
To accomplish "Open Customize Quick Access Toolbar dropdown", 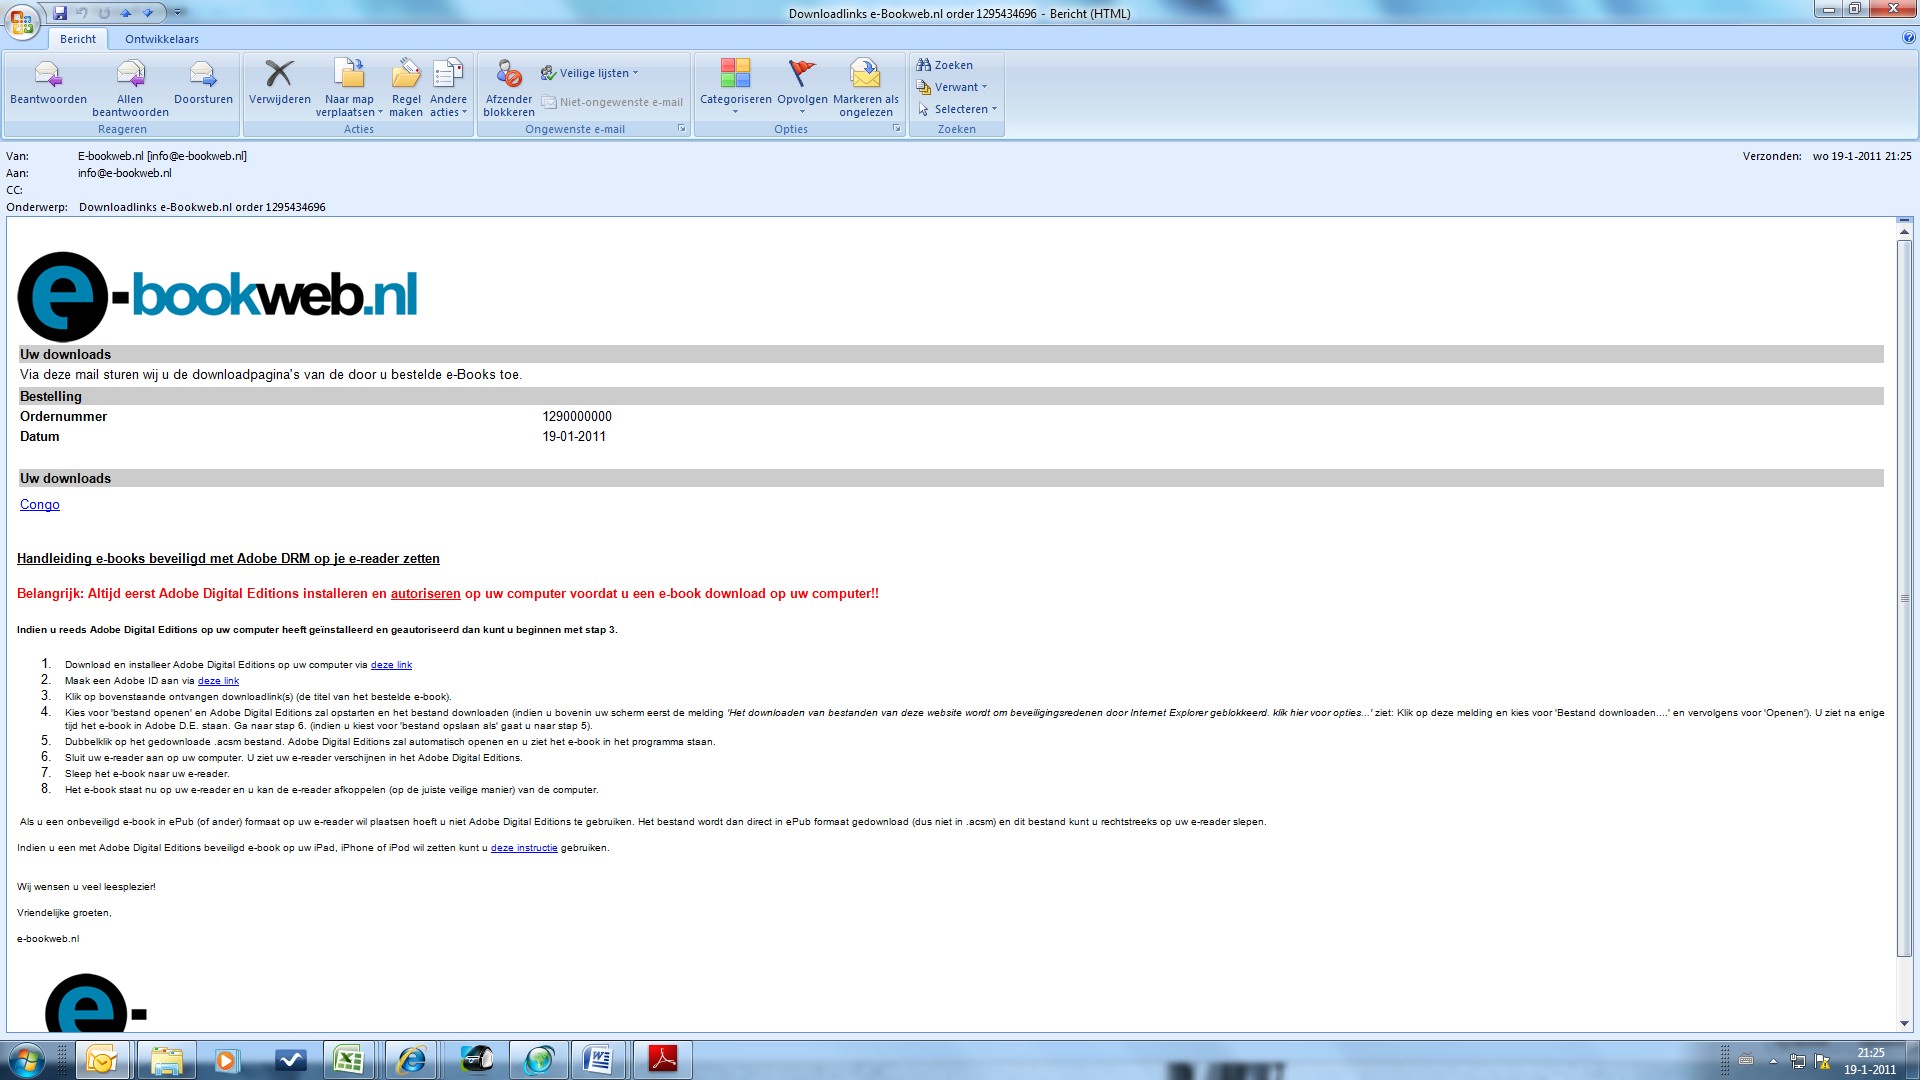I will tap(177, 13).
